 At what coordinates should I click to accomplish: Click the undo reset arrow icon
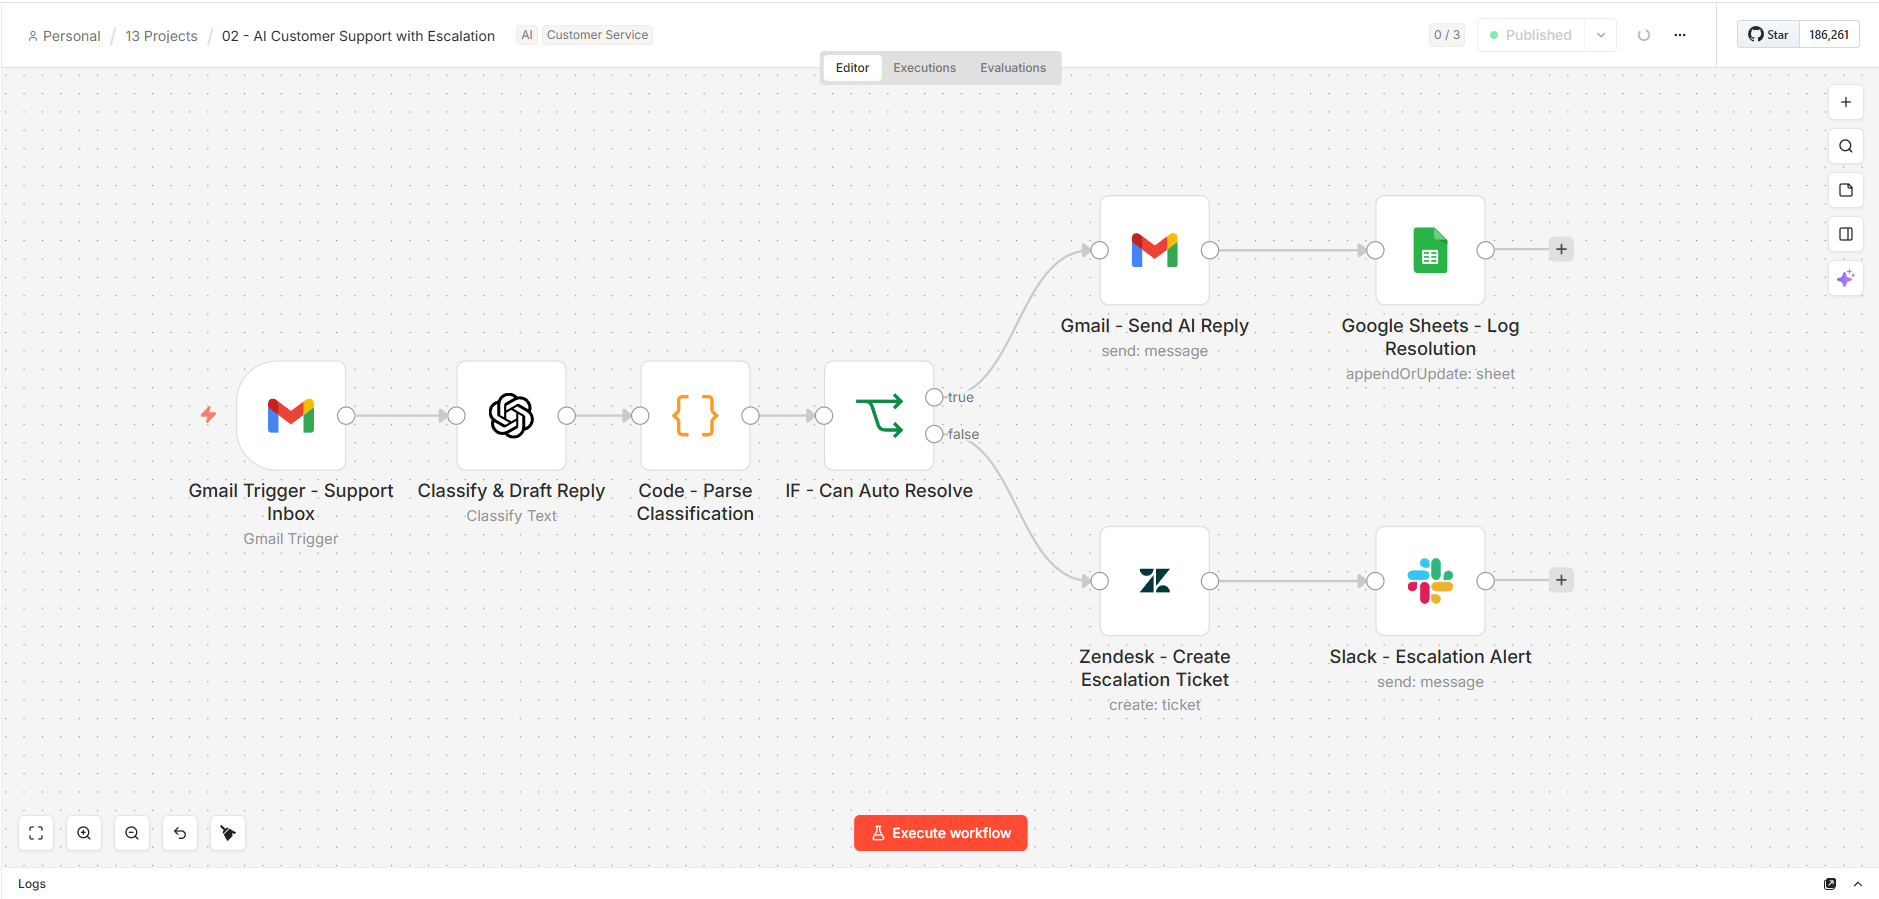tap(180, 833)
